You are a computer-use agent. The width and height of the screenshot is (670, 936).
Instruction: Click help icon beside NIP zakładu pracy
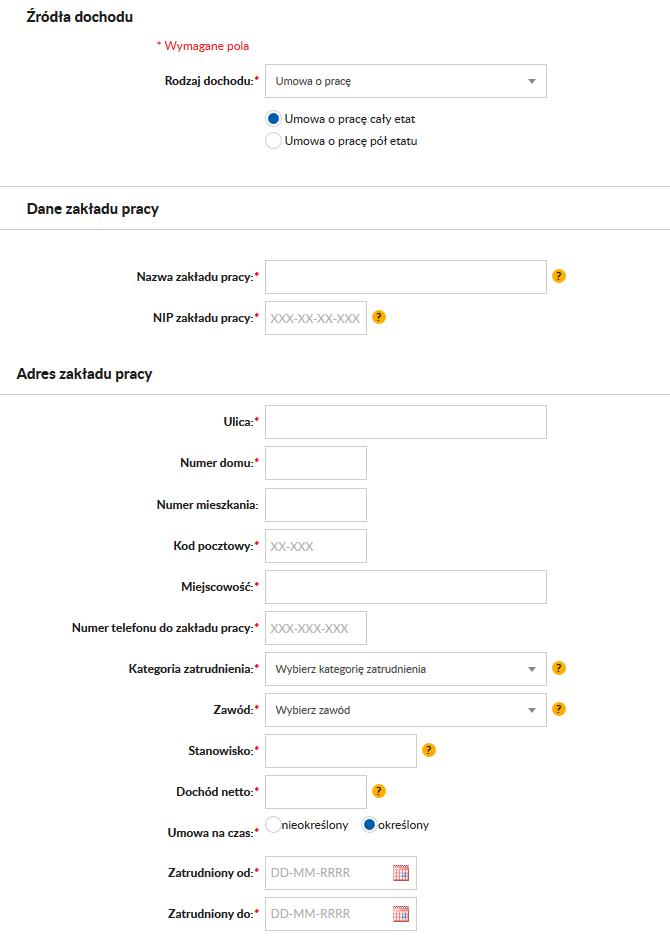click(379, 318)
